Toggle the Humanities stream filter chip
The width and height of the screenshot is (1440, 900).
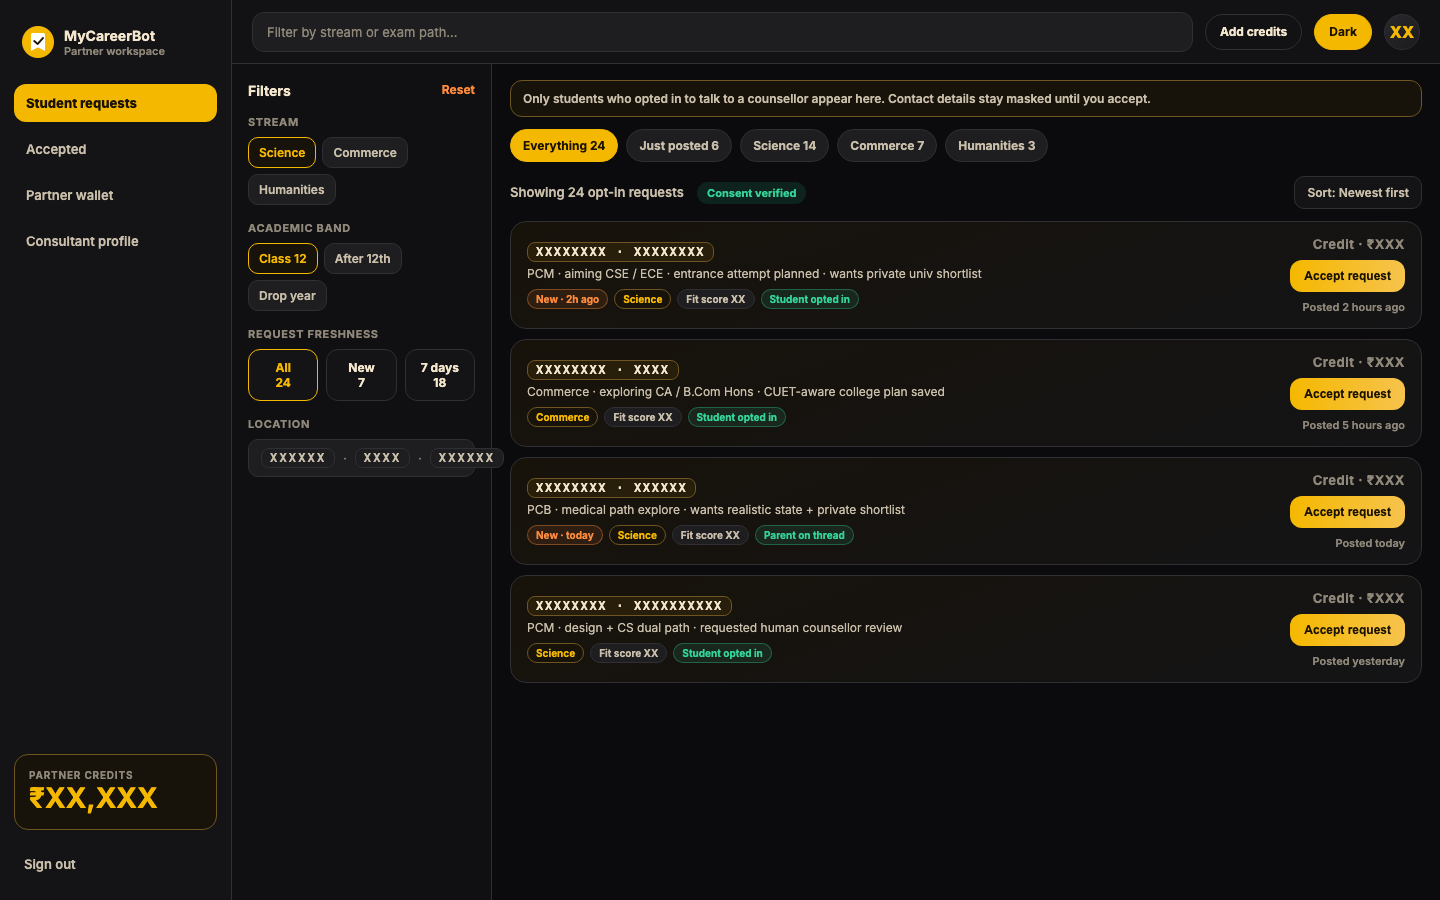coord(292,189)
